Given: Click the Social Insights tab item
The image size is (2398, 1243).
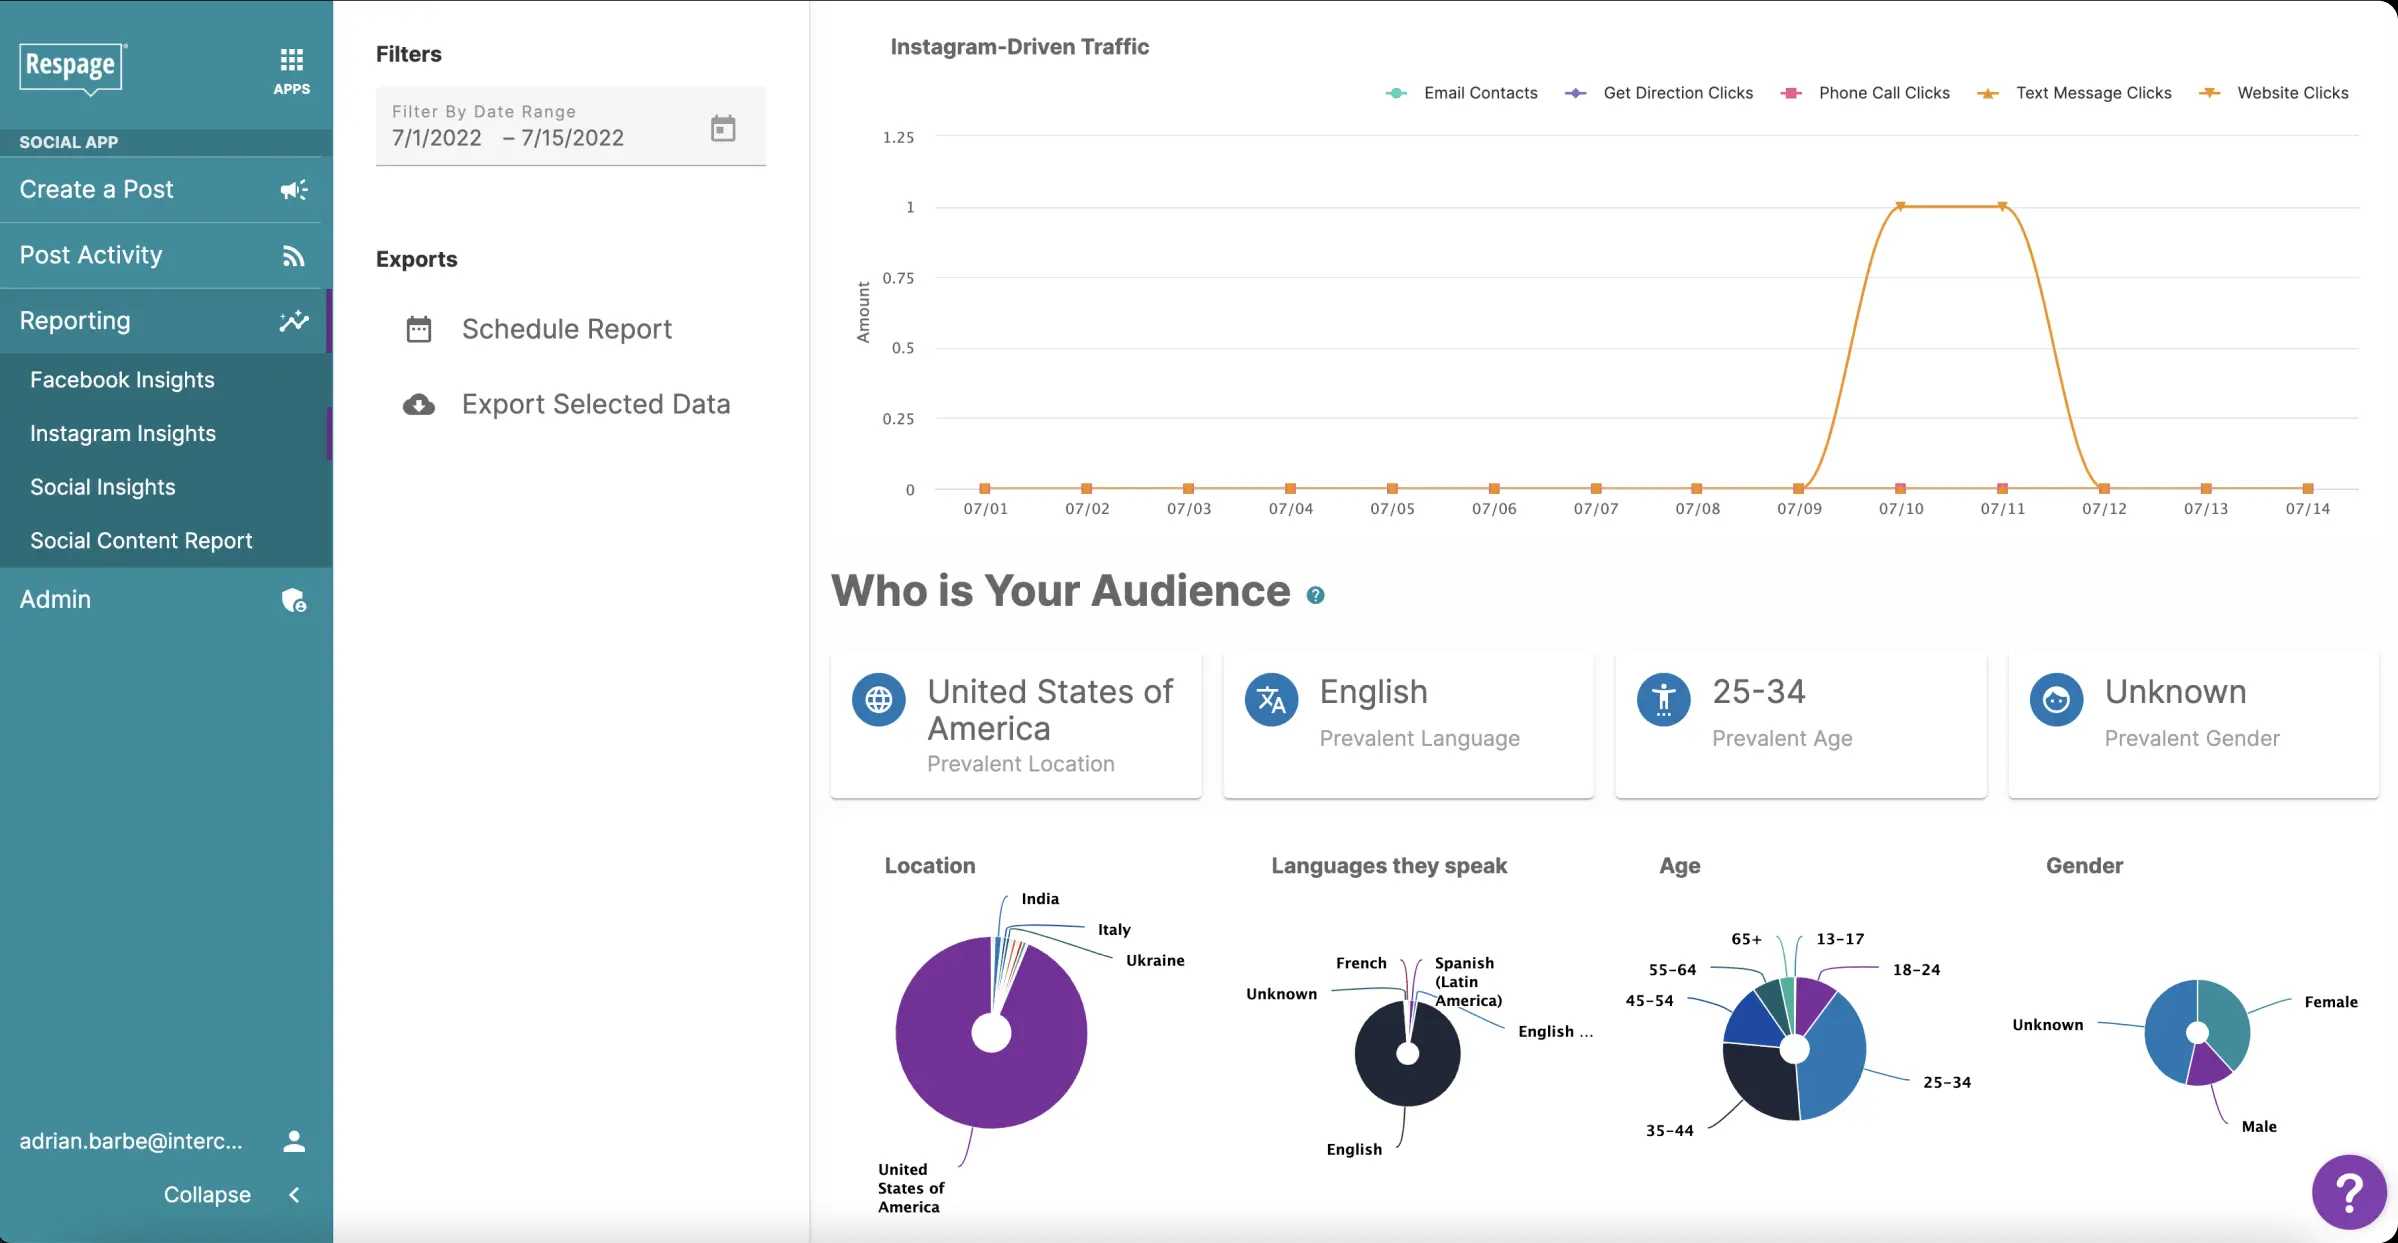Looking at the screenshot, I should coord(101,485).
